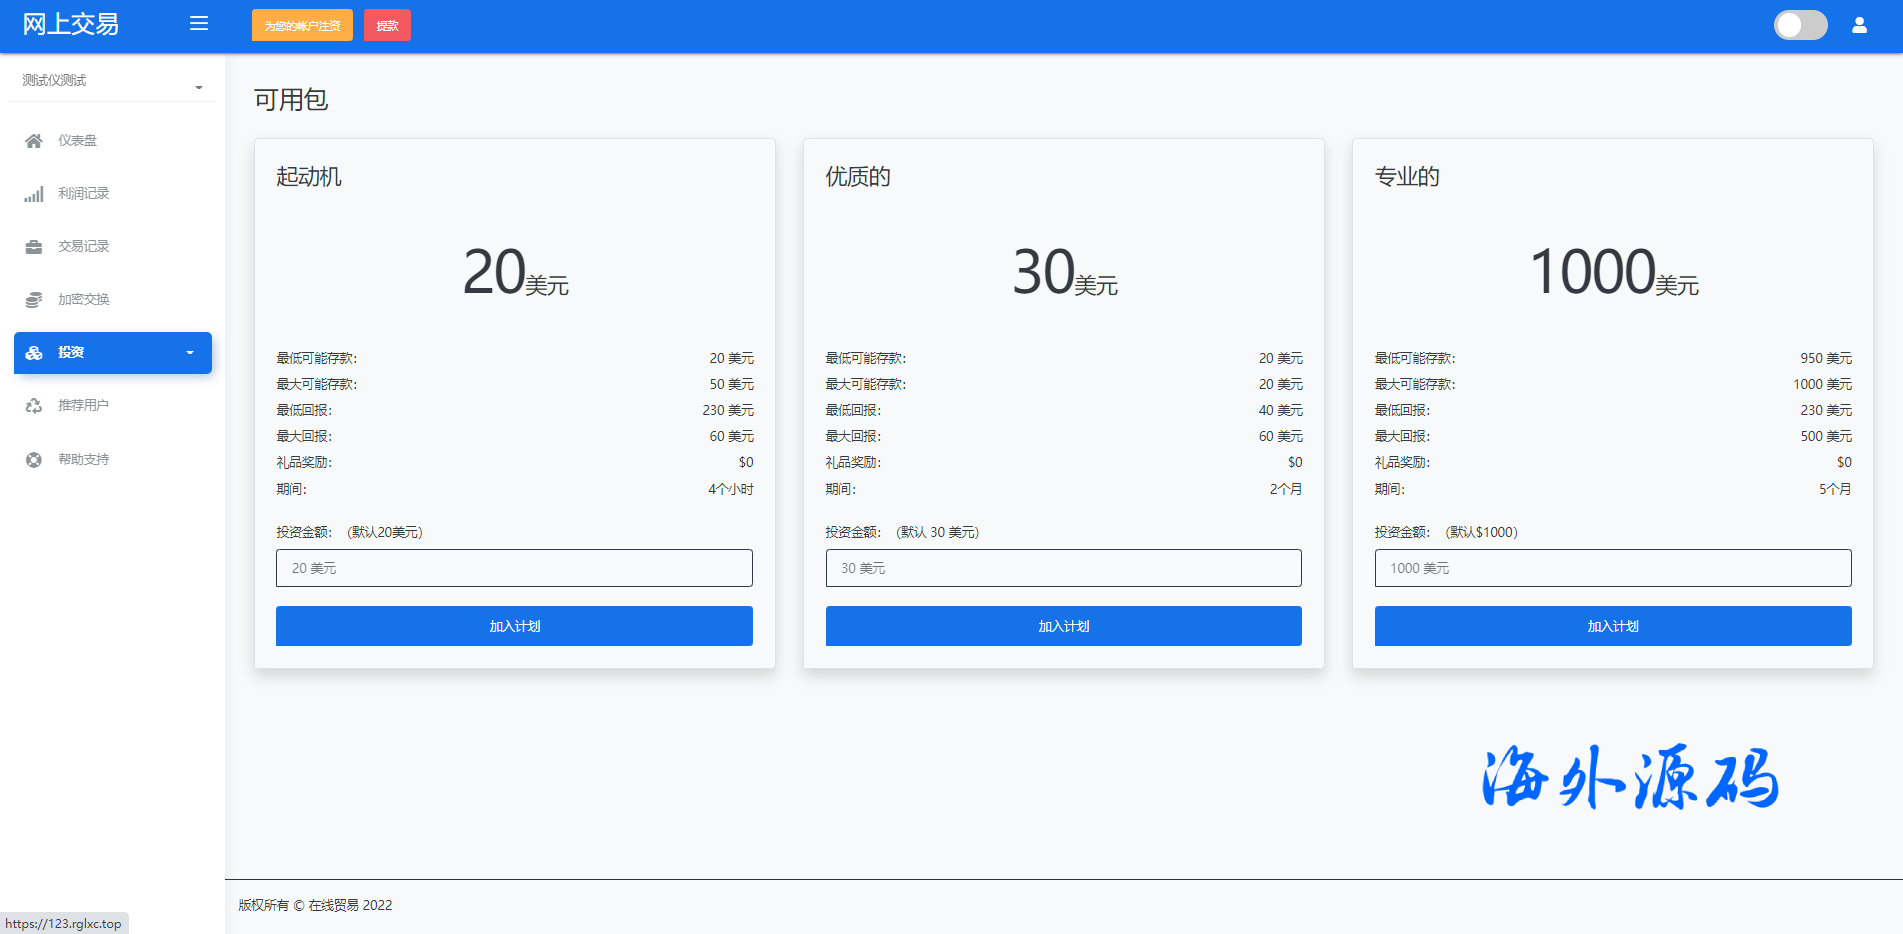Click the bar chart icon for 利润记录
Image resolution: width=1903 pixels, height=934 pixels.
click(34, 194)
